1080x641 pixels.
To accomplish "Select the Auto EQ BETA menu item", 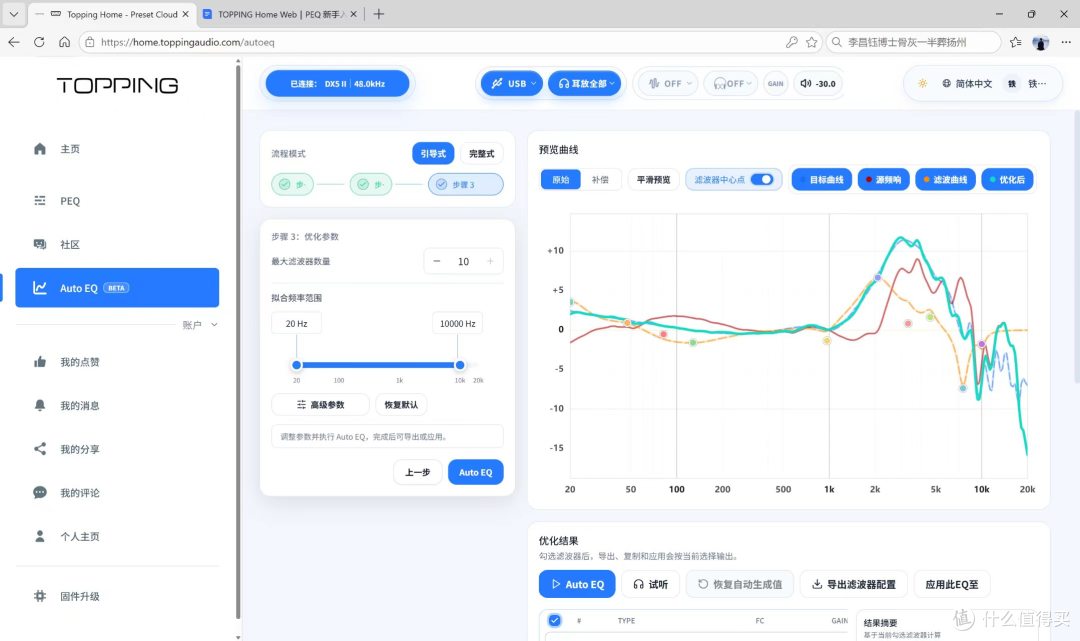I will coord(117,288).
